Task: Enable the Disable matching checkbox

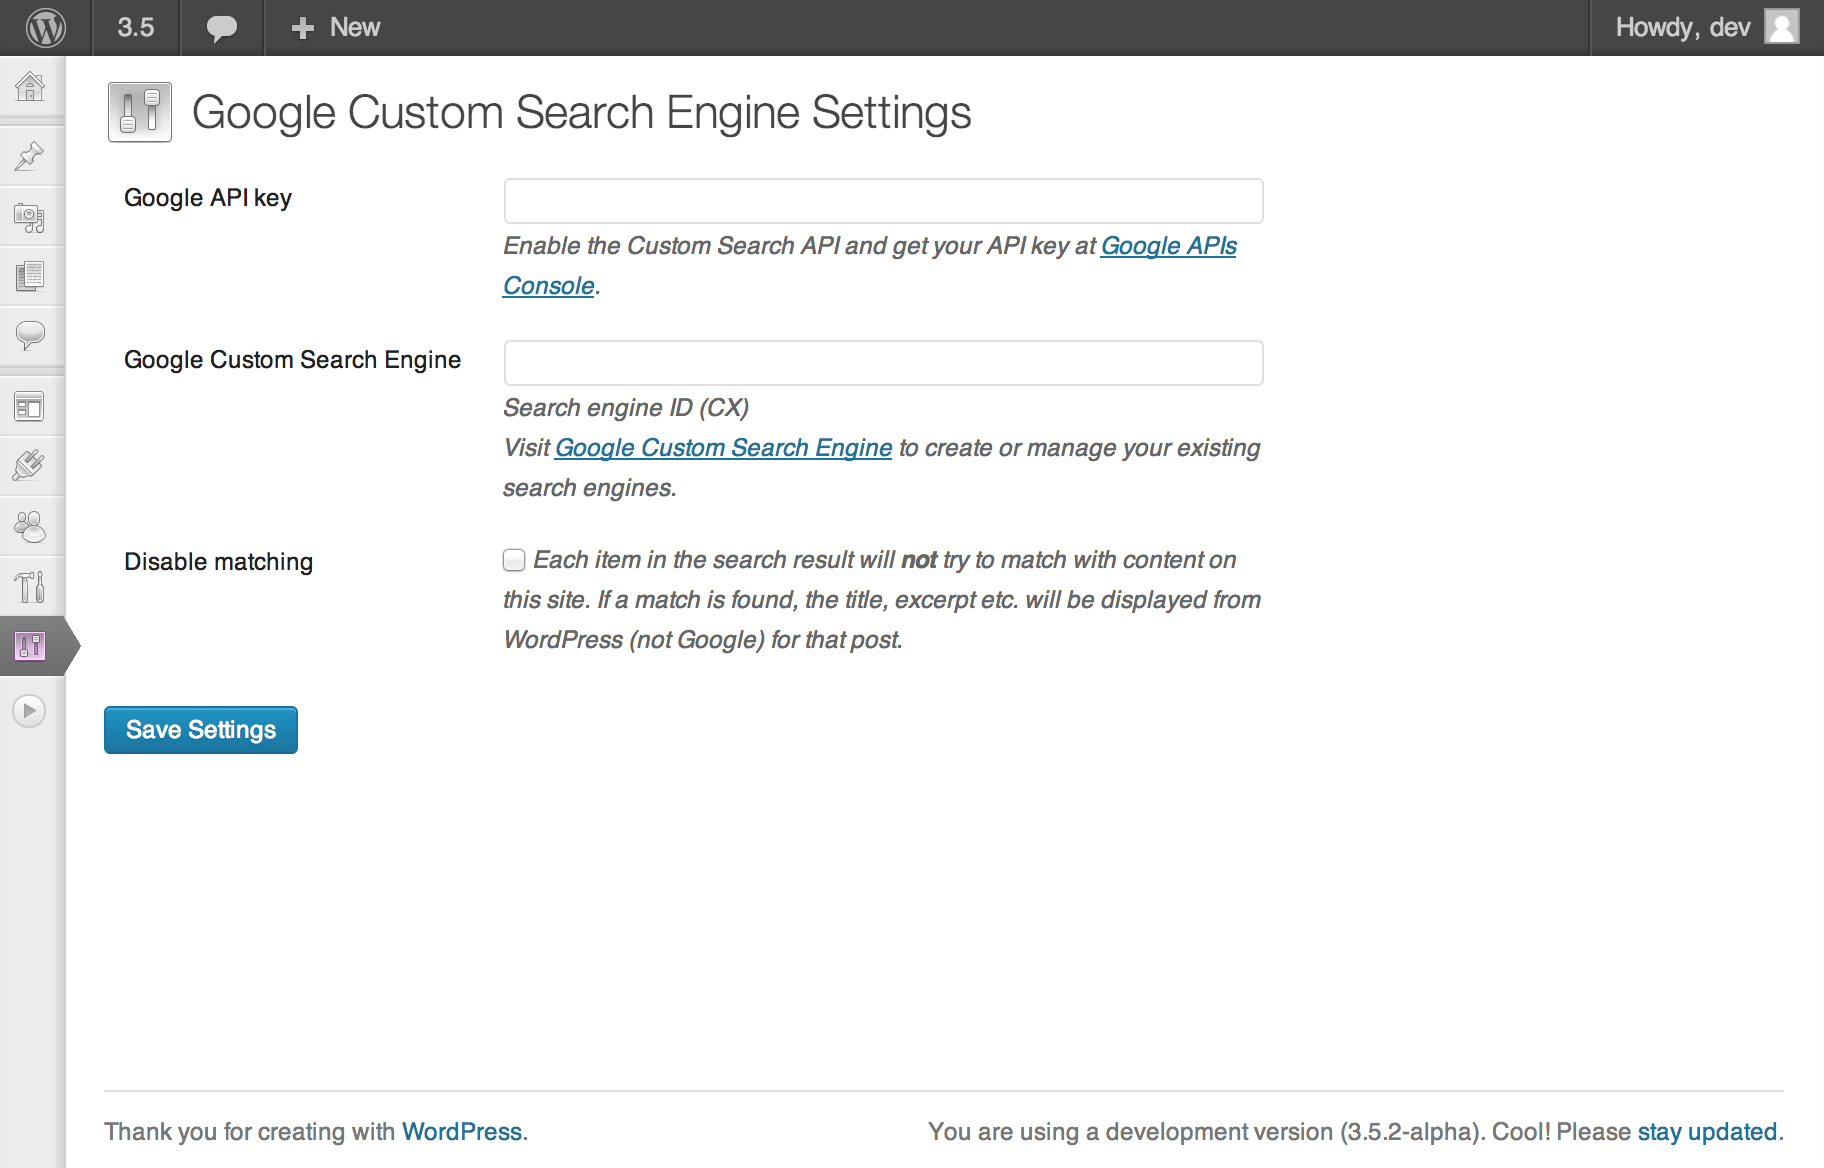Action: (514, 560)
